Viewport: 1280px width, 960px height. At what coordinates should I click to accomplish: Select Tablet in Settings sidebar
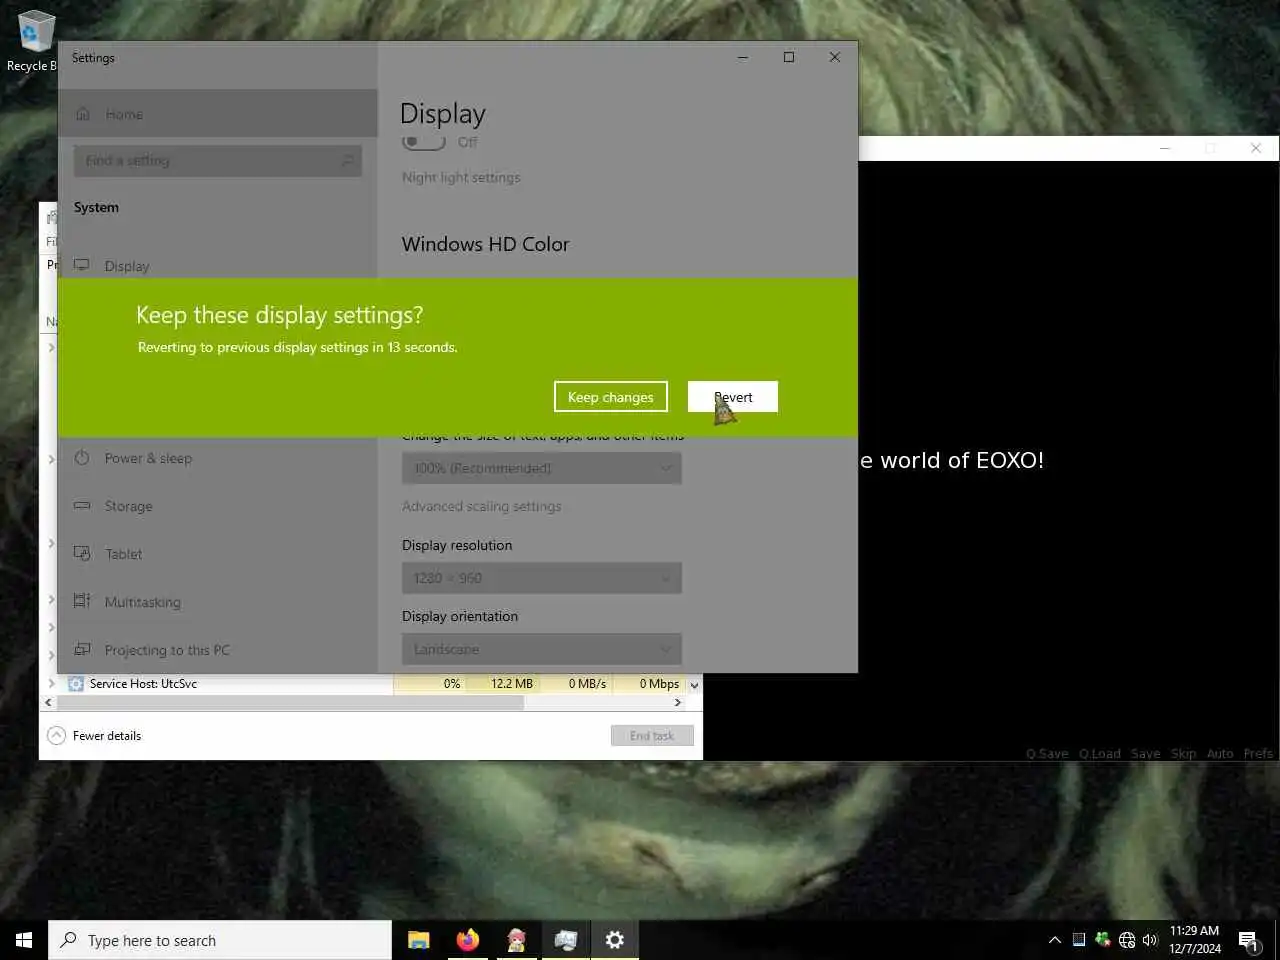[218, 554]
